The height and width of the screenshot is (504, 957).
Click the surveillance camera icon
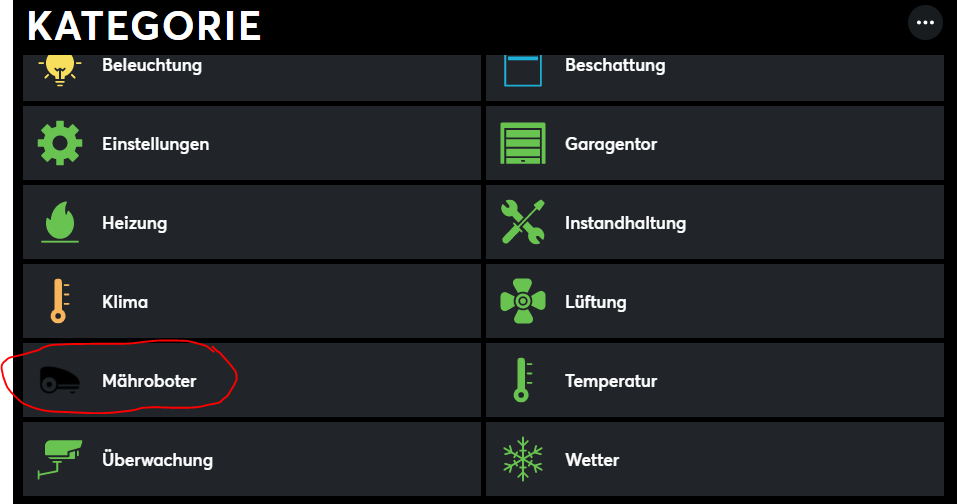click(x=59, y=460)
